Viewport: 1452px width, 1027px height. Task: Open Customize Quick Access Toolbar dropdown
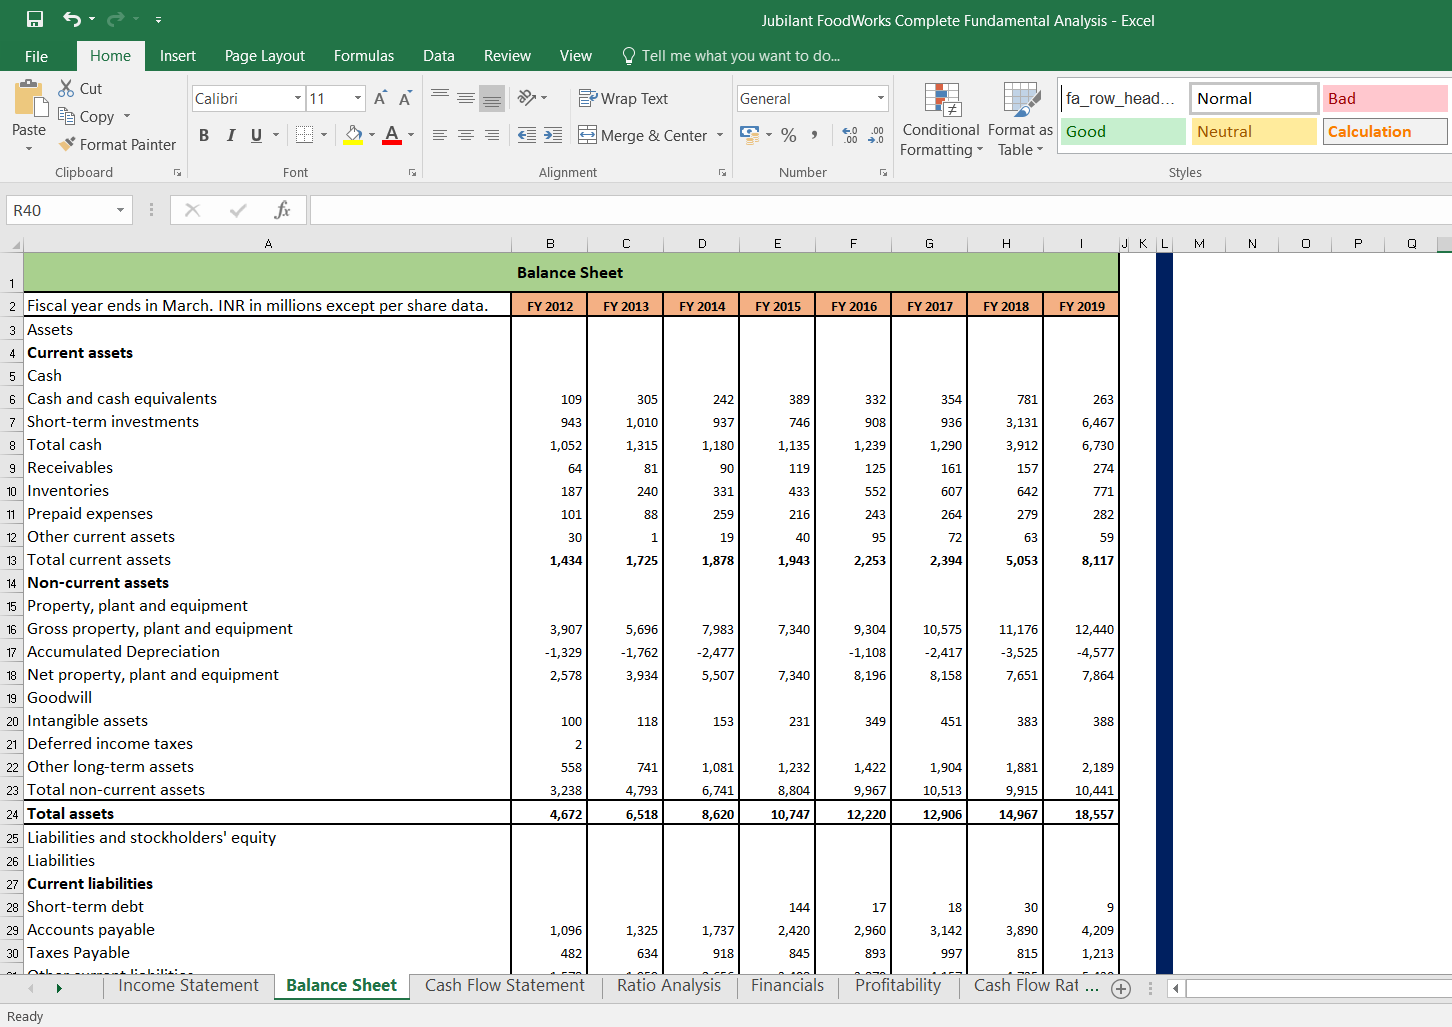pyautogui.click(x=159, y=19)
